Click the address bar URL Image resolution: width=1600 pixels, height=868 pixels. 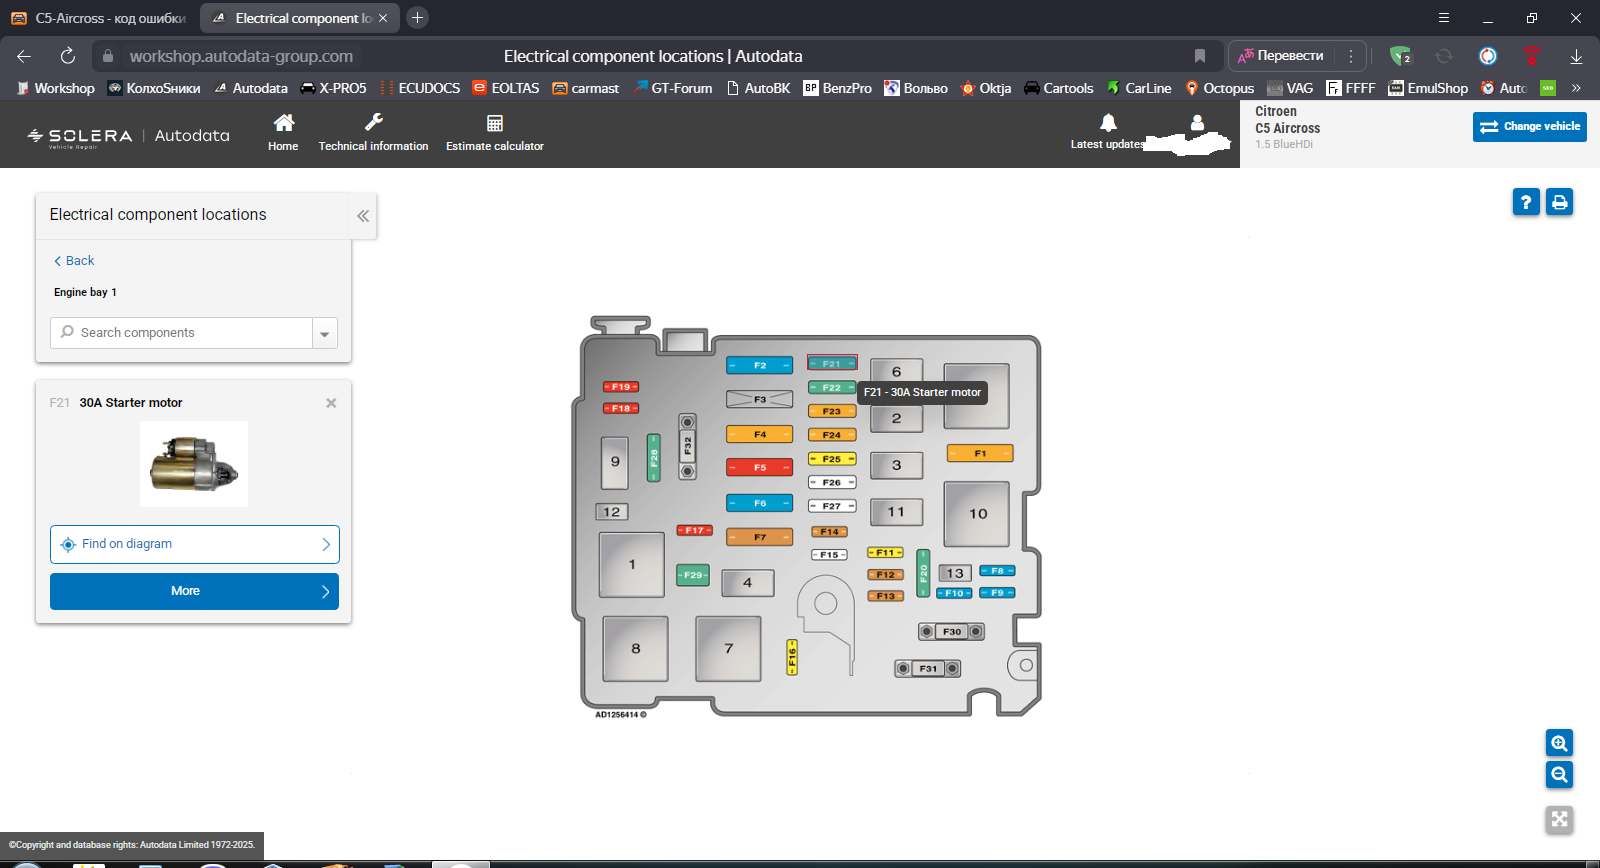(241, 56)
